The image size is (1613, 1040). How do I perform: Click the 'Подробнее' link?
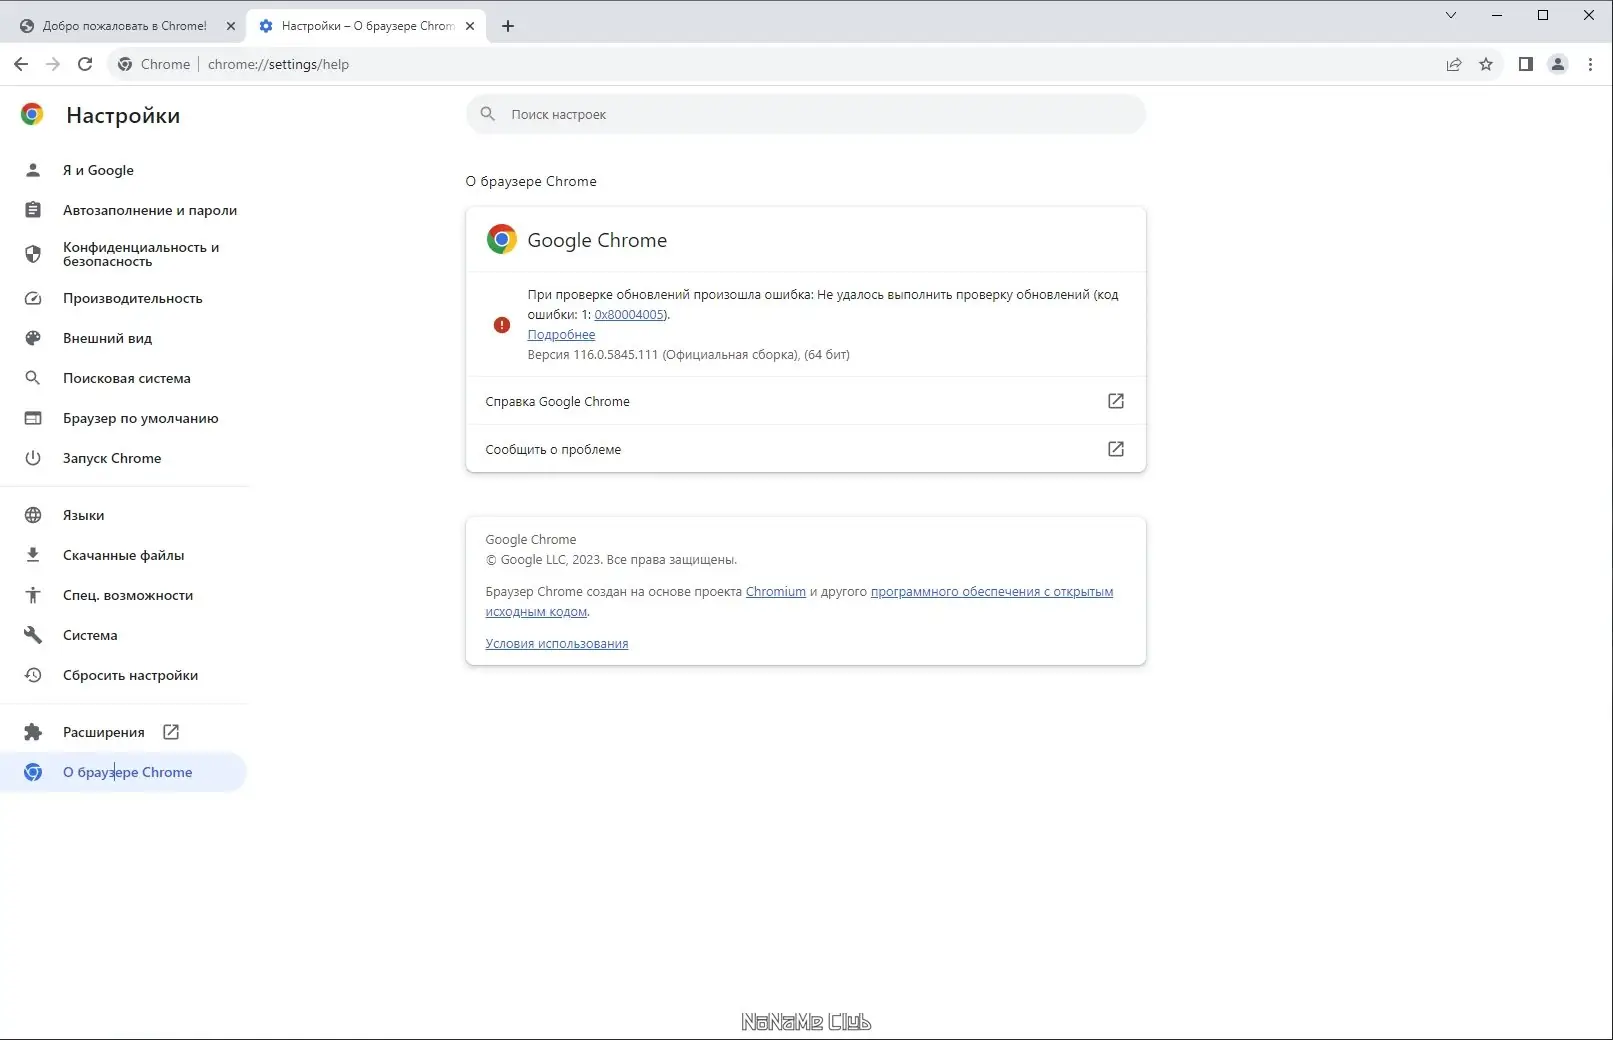(561, 334)
